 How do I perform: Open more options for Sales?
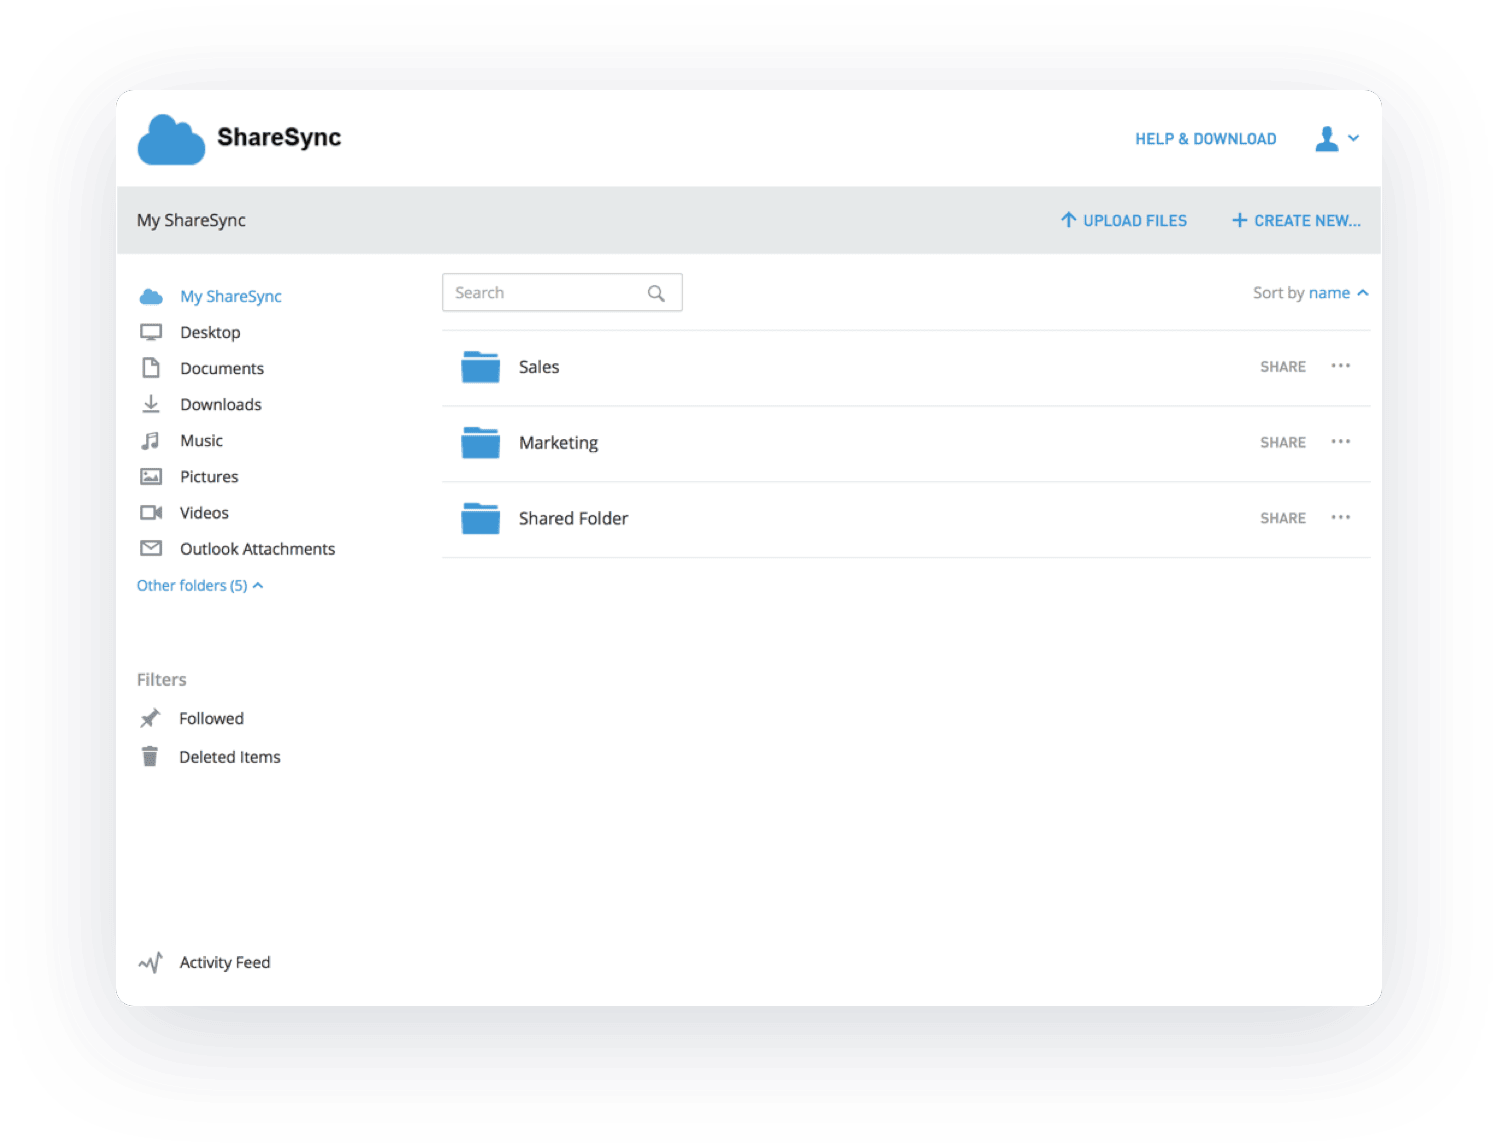click(x=1341, y=366)
